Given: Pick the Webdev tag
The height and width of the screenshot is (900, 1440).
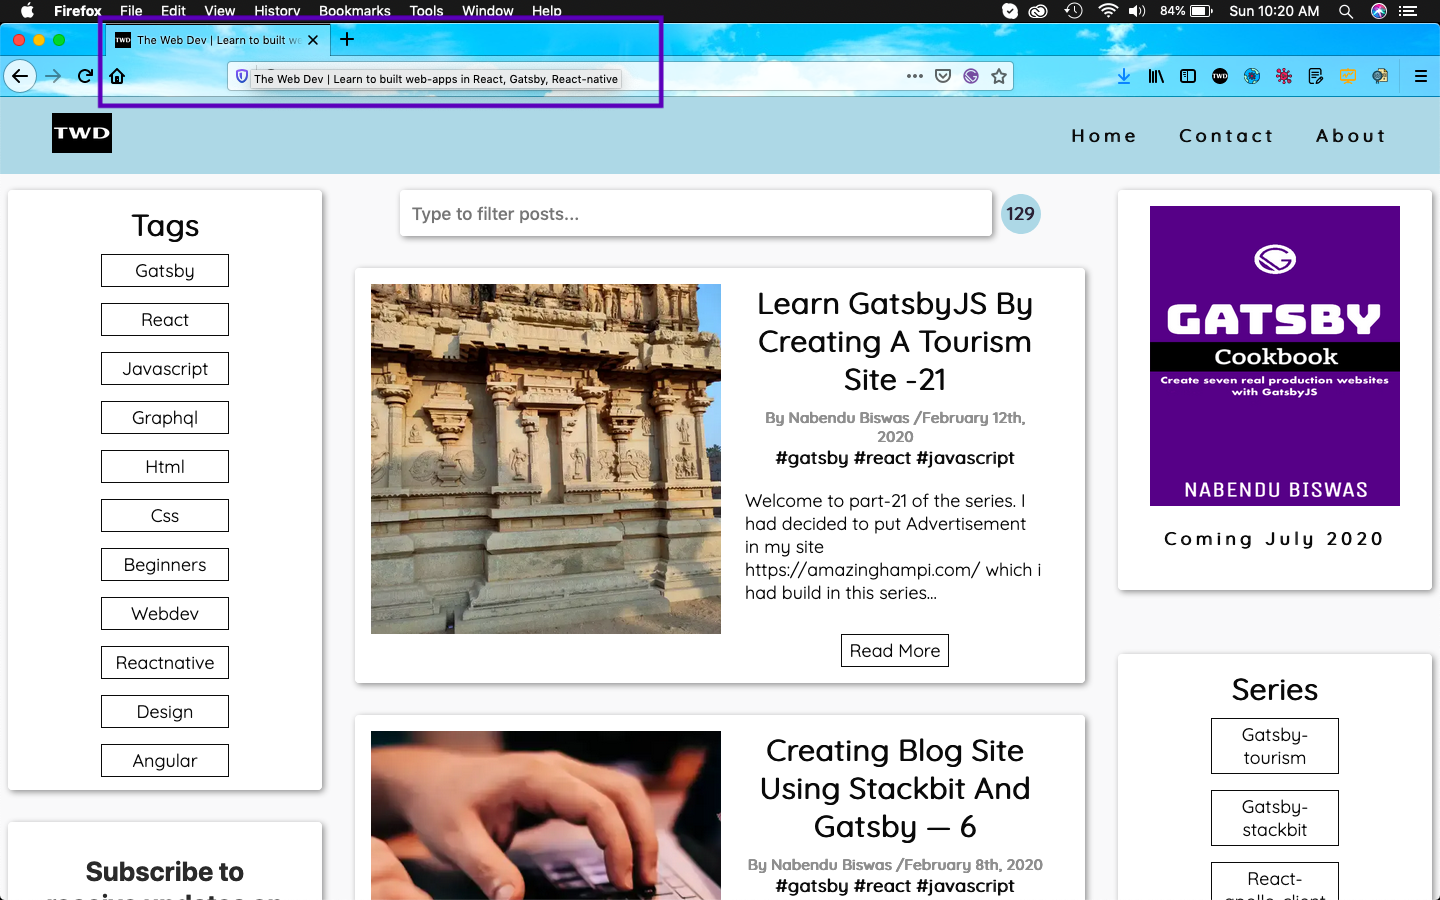Looking at the screenshot, I should (x=165, y=614).
